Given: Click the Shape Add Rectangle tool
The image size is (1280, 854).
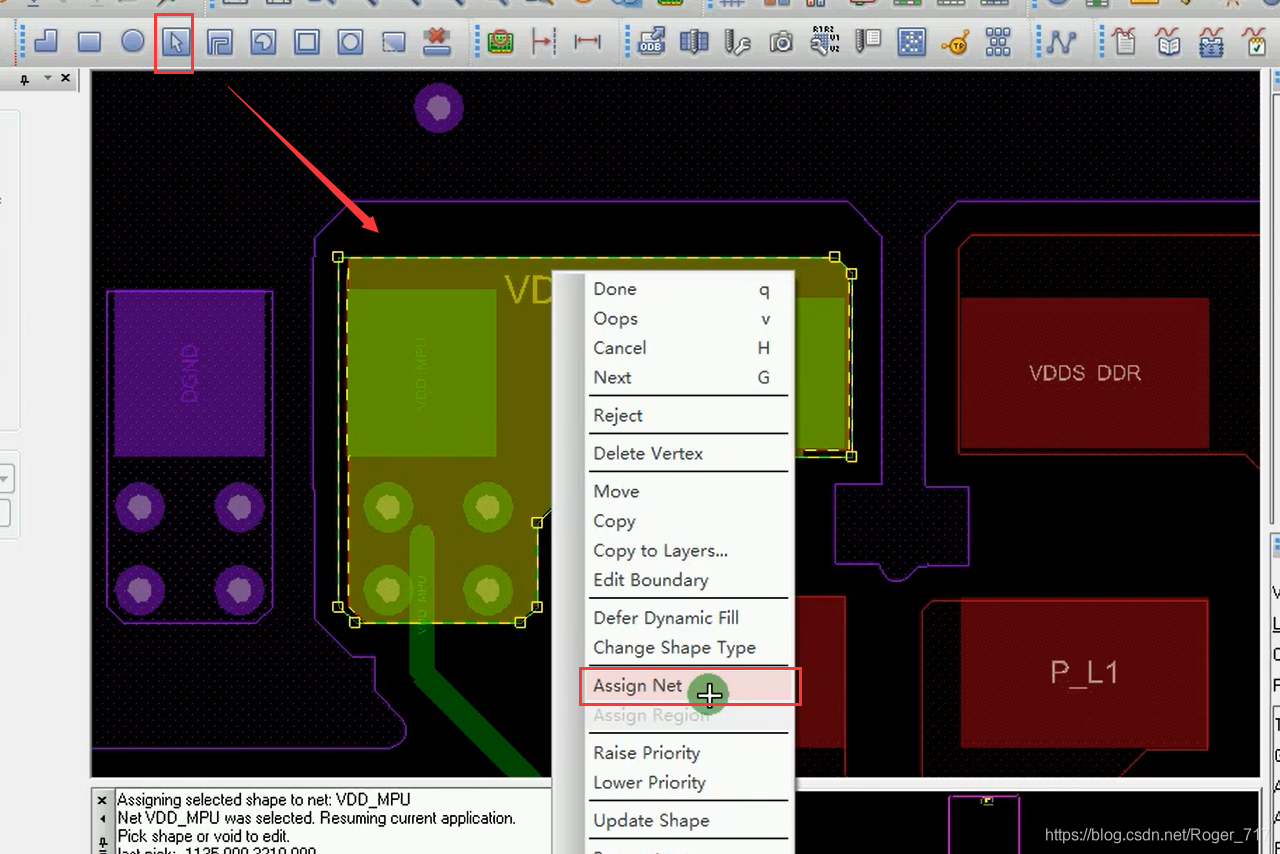Looking at the screenshot, I should click(89, 42).
